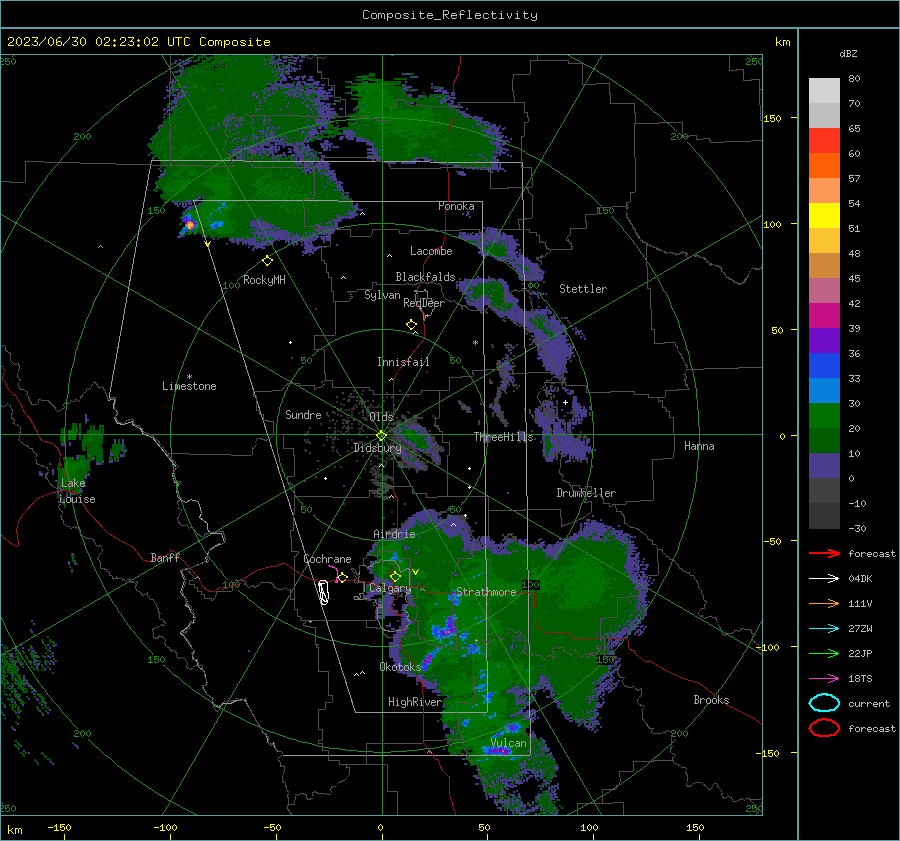The height and width of the screenshot is (841, 900).
Task: Click the Lake Louise label
Action: click(x=77, y=491)
